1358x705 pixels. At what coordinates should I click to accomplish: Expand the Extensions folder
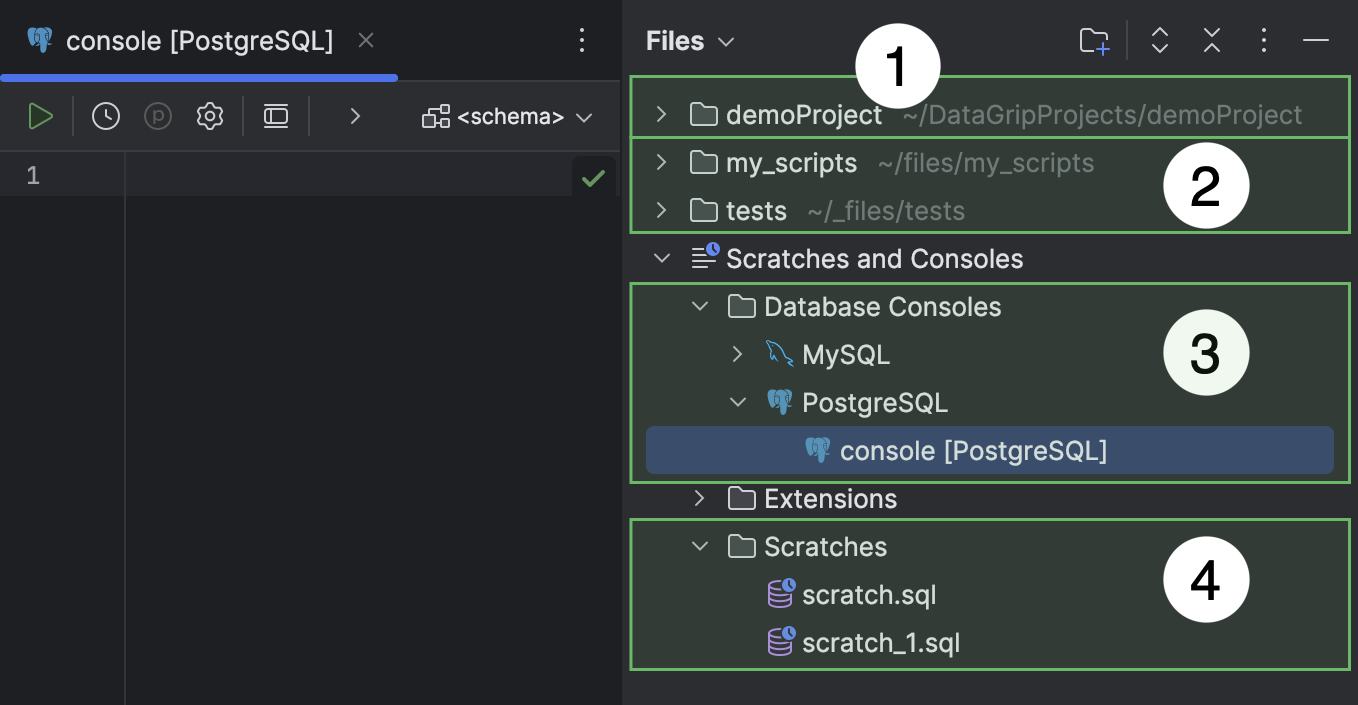[699, 498]
